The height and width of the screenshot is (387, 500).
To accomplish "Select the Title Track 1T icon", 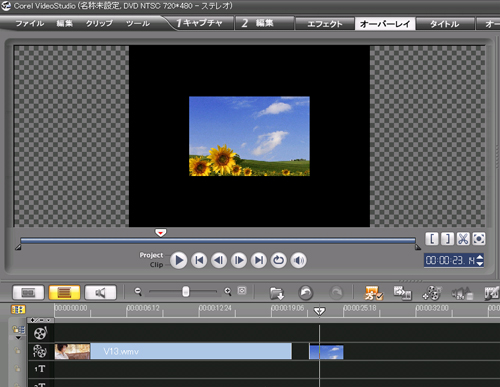I will click(40, 369).
